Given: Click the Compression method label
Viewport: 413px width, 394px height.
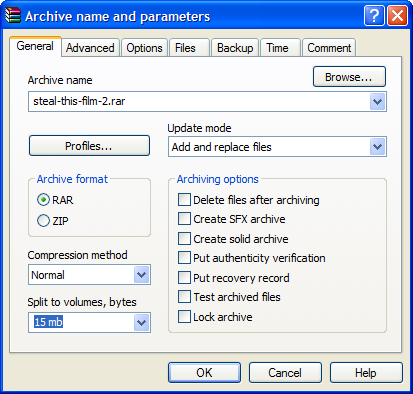Looking at the screenshot, I should [x=77, y=255].
